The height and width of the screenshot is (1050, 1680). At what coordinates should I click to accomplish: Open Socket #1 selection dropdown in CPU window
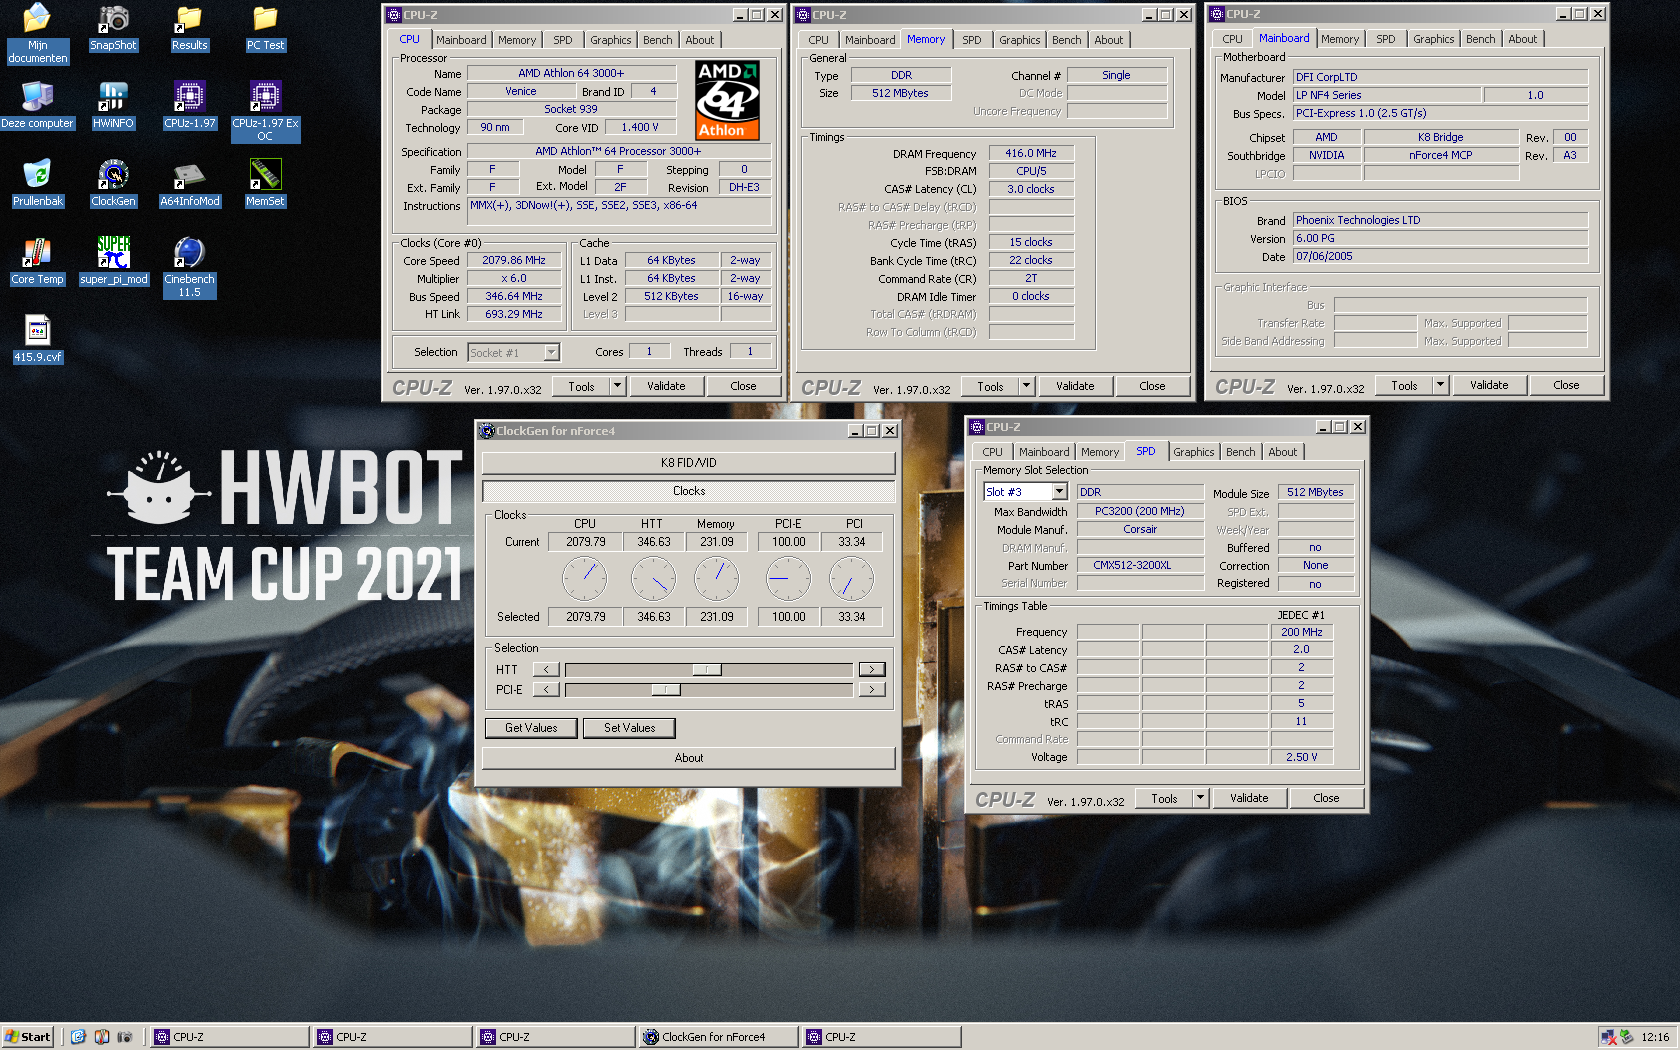click(x=551, y=352)
